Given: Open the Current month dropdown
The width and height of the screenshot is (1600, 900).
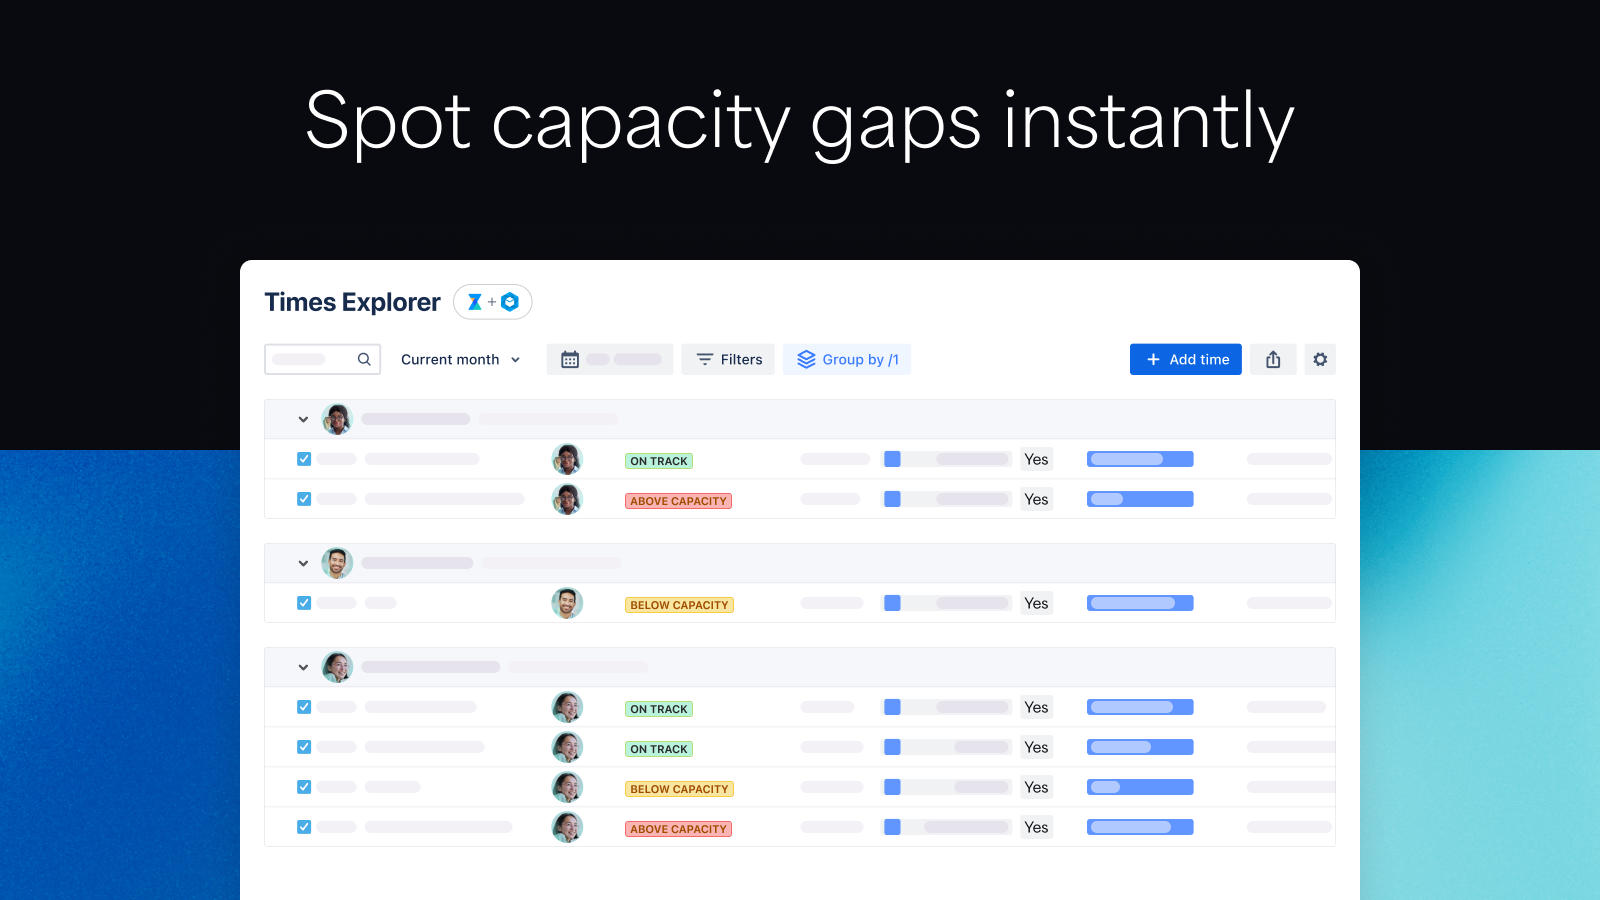Looking at the screenshot, I should coord(460,360).
